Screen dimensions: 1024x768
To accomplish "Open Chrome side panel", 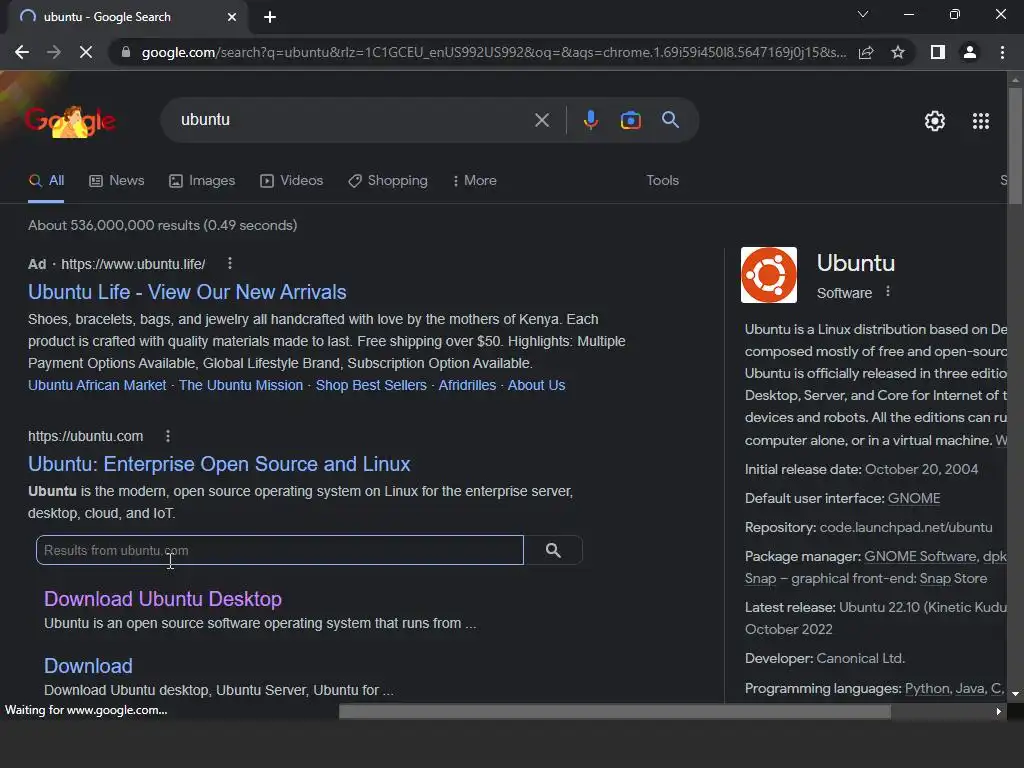I will [x=938, y=52].
